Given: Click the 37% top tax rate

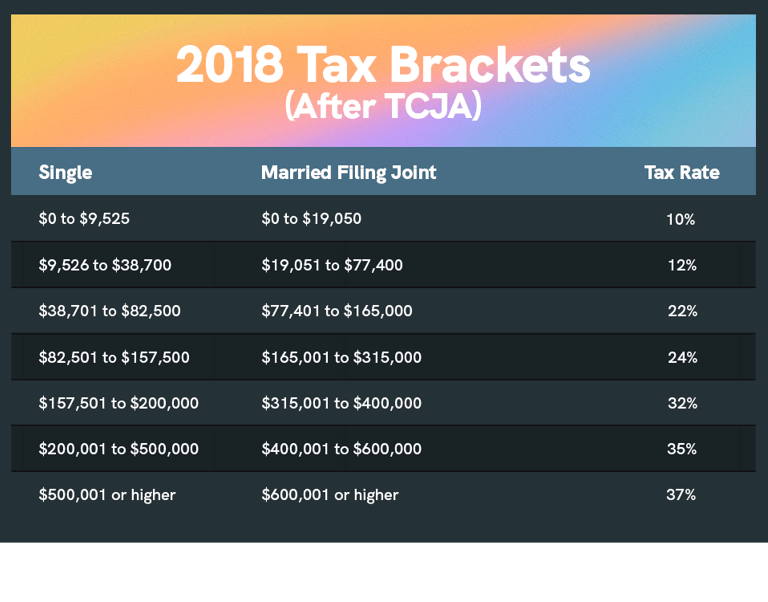Looking at the screenshot, I should [681, 495].
